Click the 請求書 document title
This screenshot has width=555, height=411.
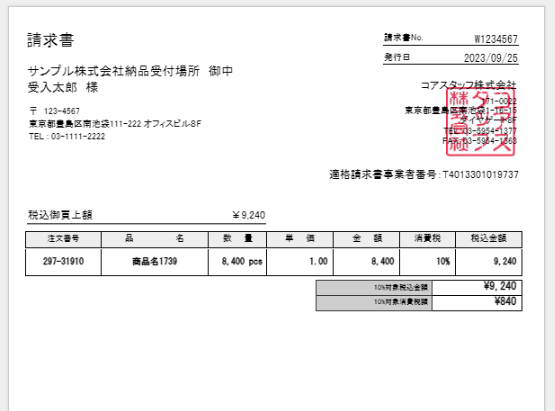point(51,40)
